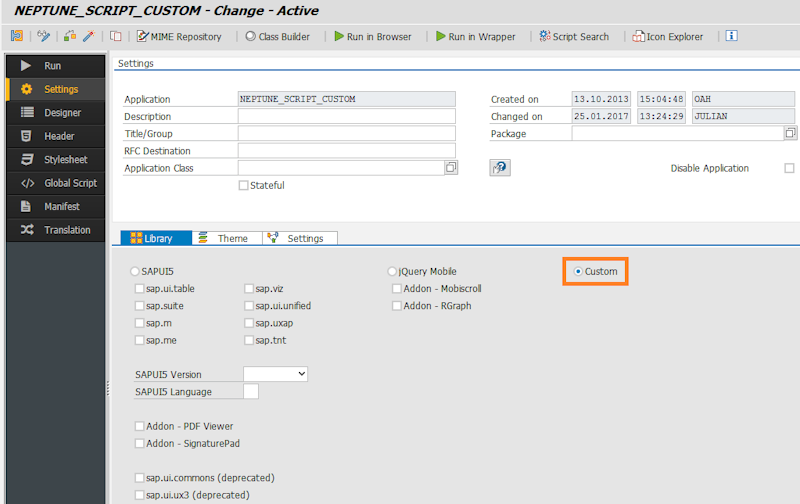The width and height of the screenshot is (800, 504).
Task: Open value help for Package field
Action: (x=790, y=133)
